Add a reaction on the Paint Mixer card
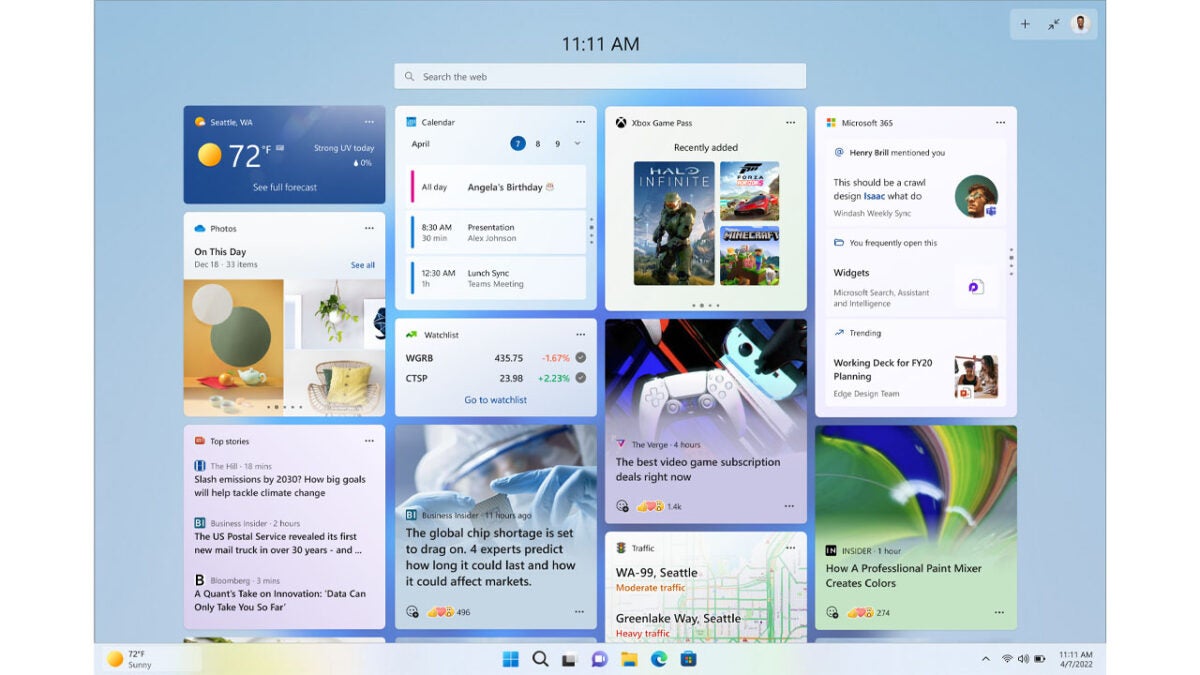 (x=832, y=612)
